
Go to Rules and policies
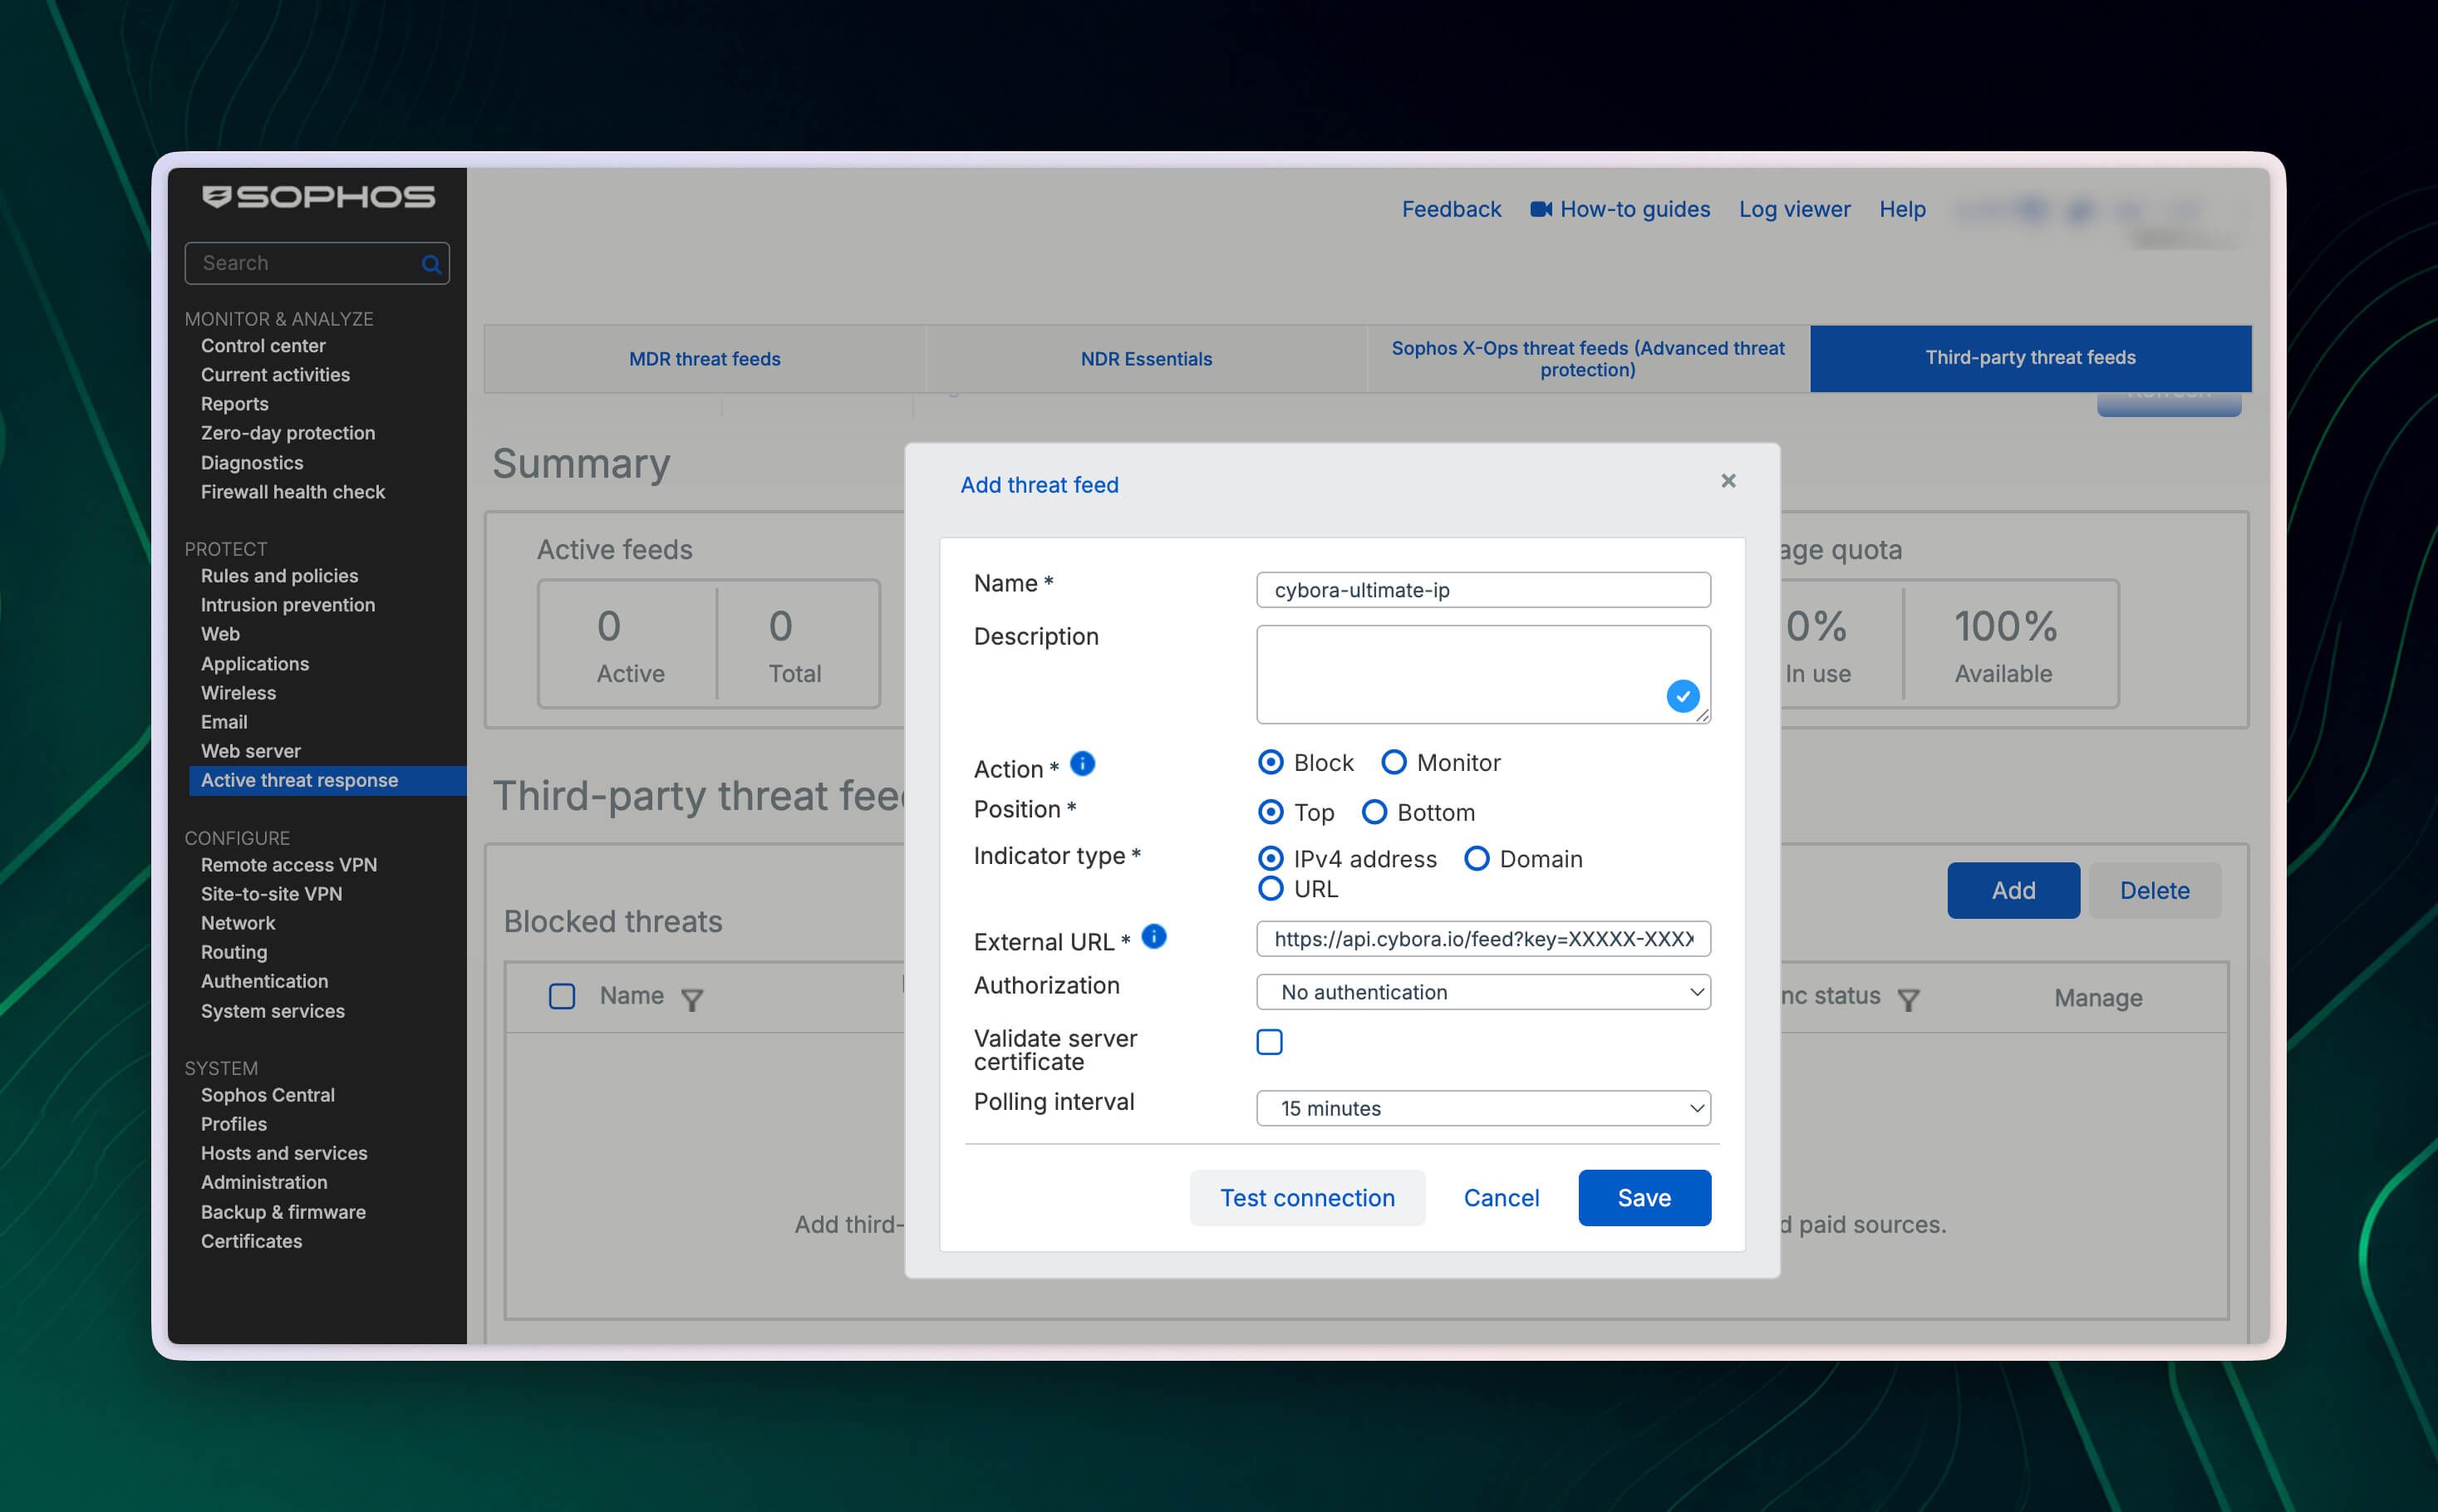tap(279, 576)
